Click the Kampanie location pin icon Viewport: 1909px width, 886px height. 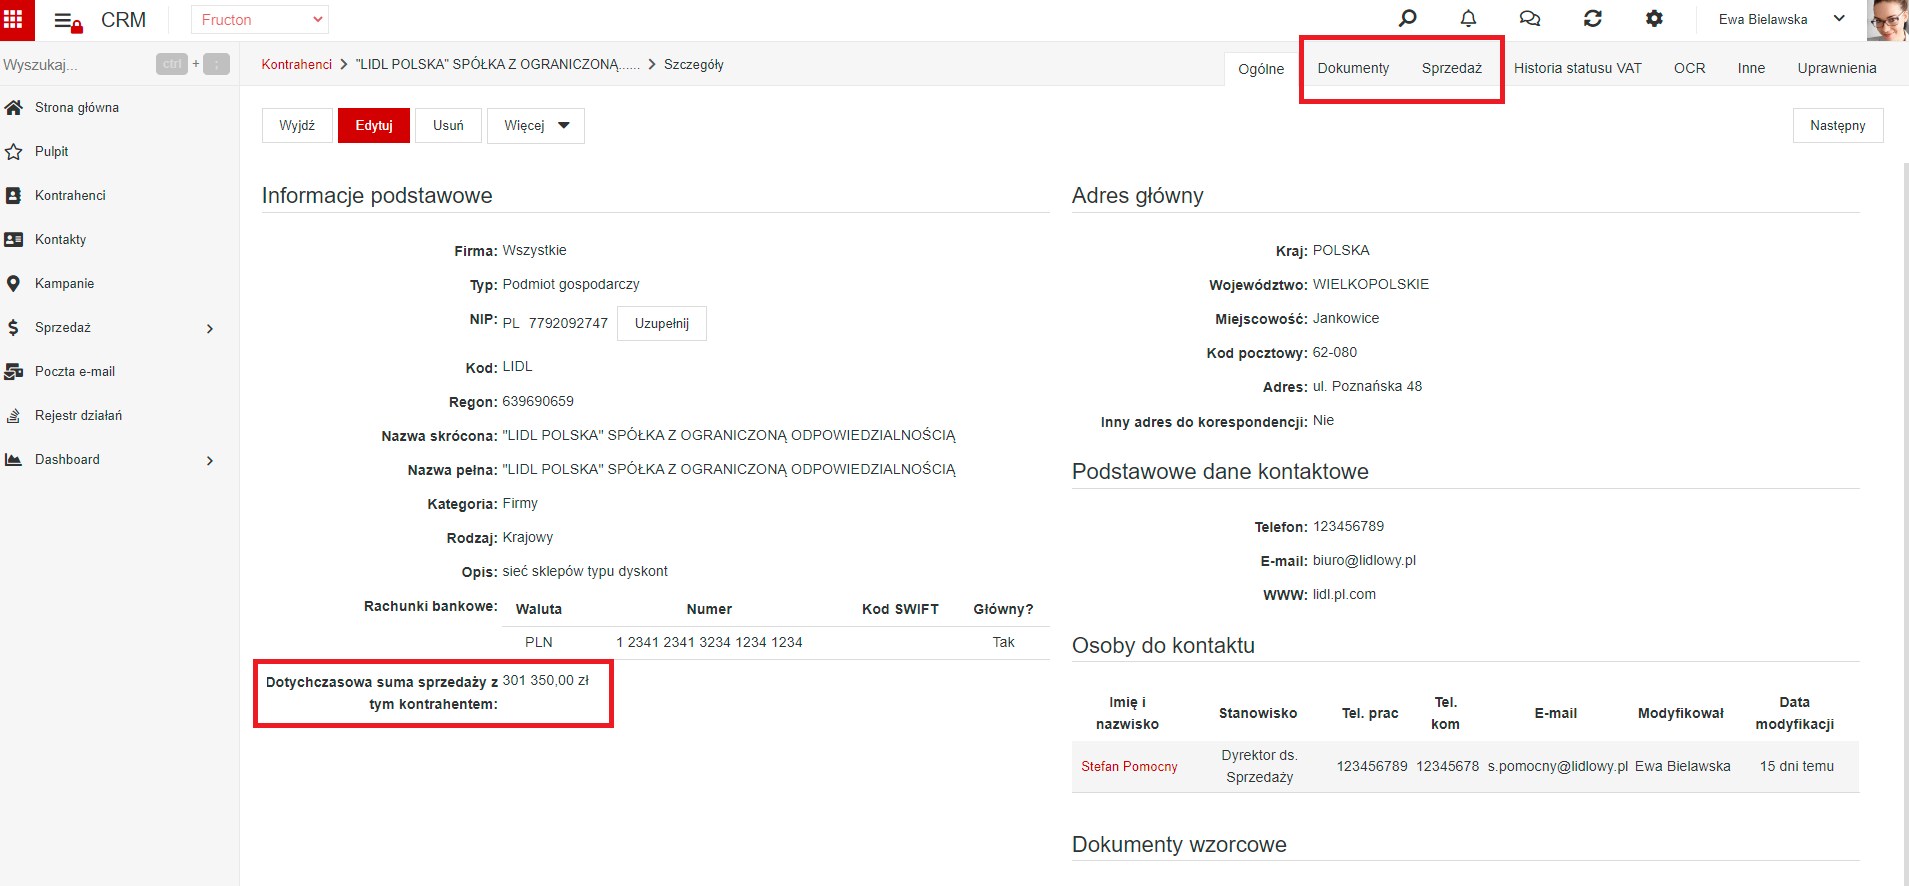pos(13,283)
